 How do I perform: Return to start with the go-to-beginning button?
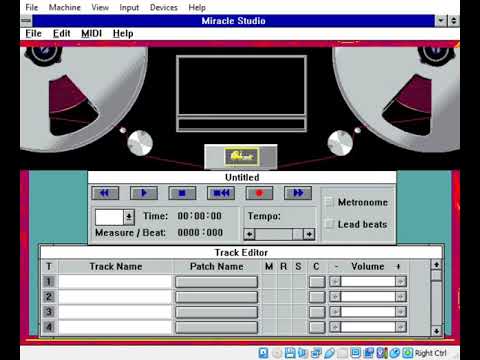(x=221, y=193)
